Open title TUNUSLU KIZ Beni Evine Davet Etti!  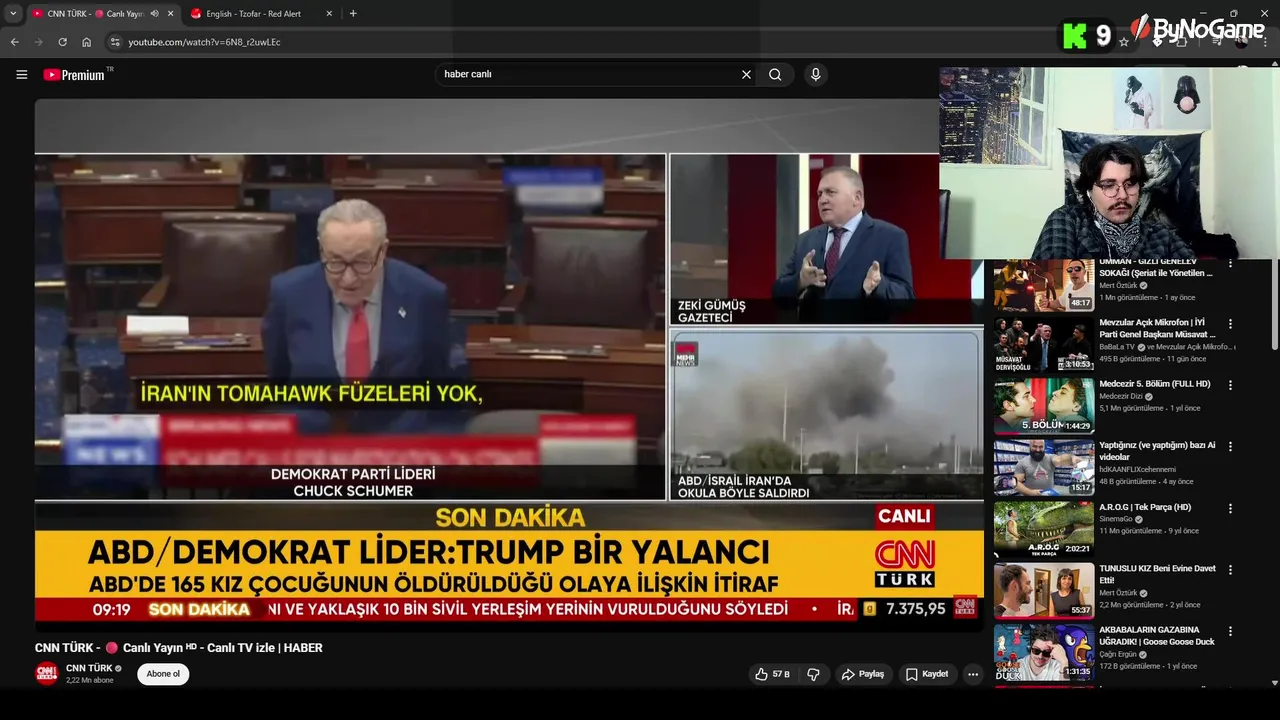1157,574
